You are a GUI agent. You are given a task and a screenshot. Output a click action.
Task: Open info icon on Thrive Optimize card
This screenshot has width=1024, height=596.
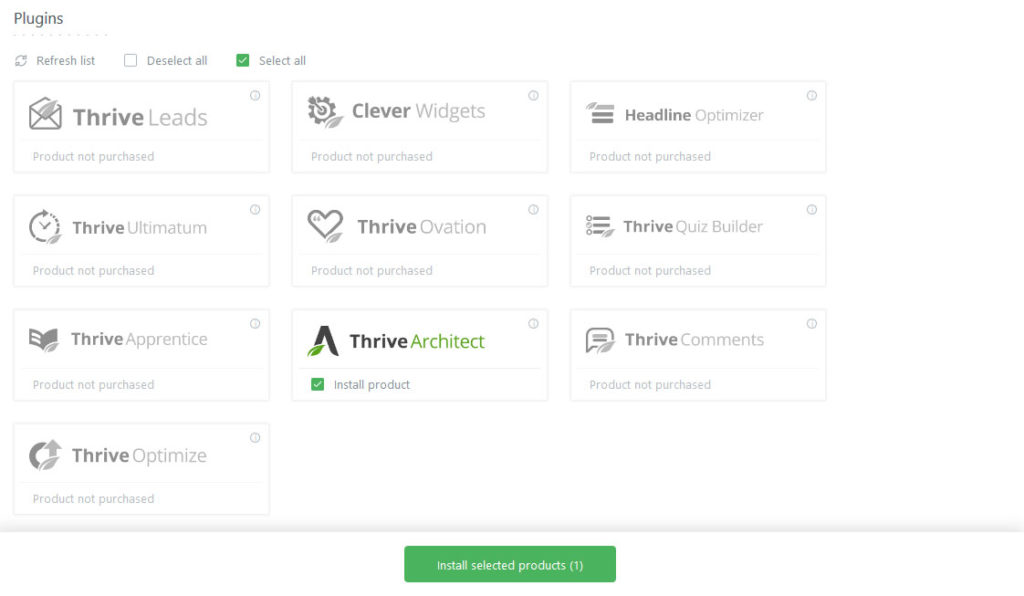[x=255, y=437]
